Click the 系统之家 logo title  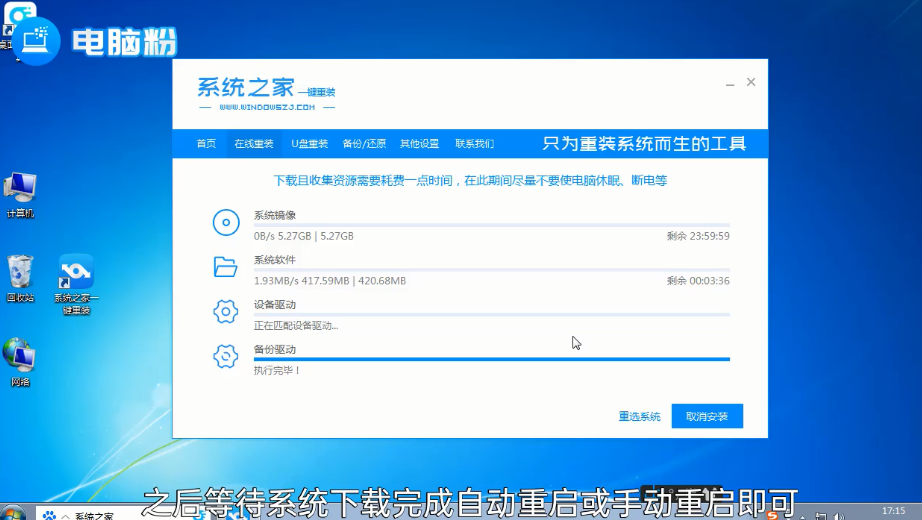point(245,88)
